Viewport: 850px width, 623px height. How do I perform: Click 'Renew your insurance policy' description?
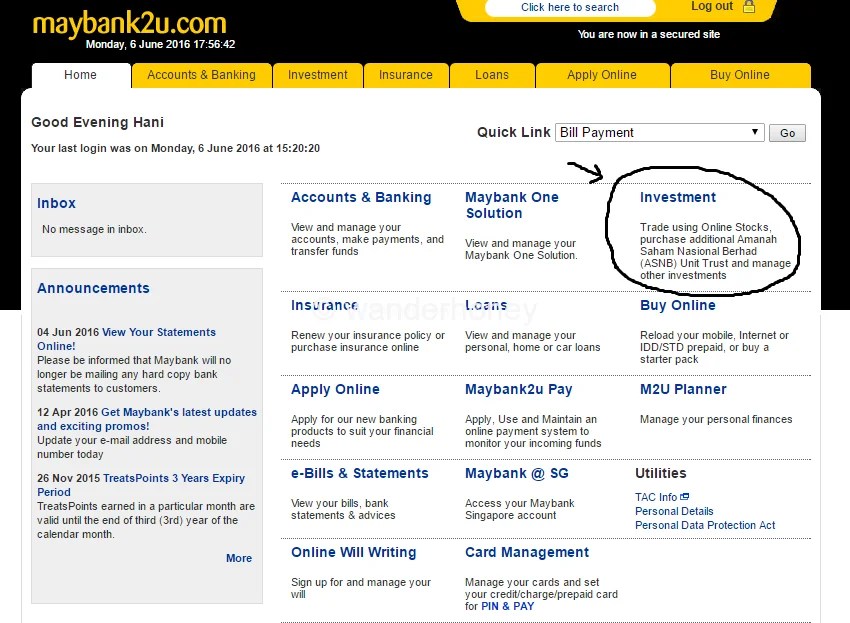click(368, 342)
